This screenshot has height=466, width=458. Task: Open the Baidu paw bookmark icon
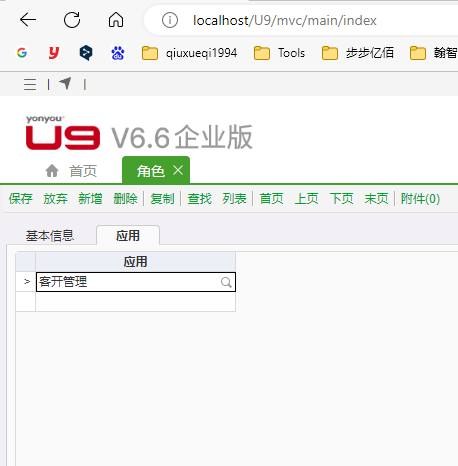tap(118, 53)
